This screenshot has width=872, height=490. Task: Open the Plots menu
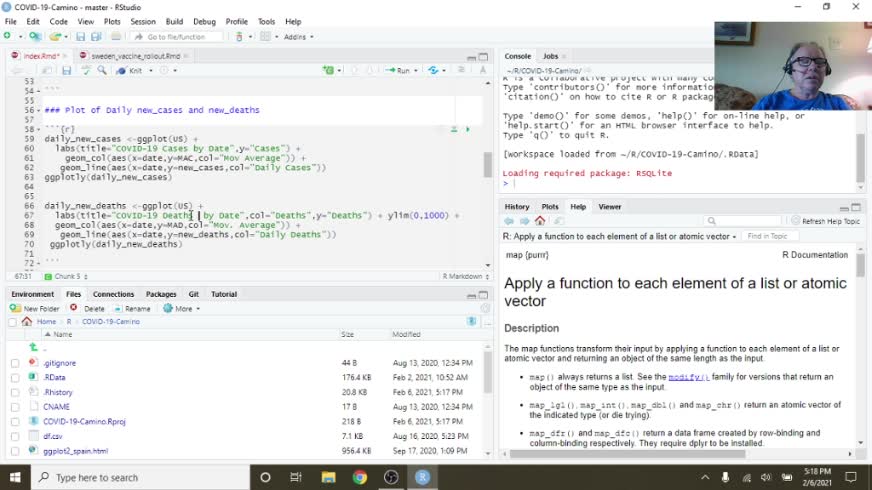[112, 22]
